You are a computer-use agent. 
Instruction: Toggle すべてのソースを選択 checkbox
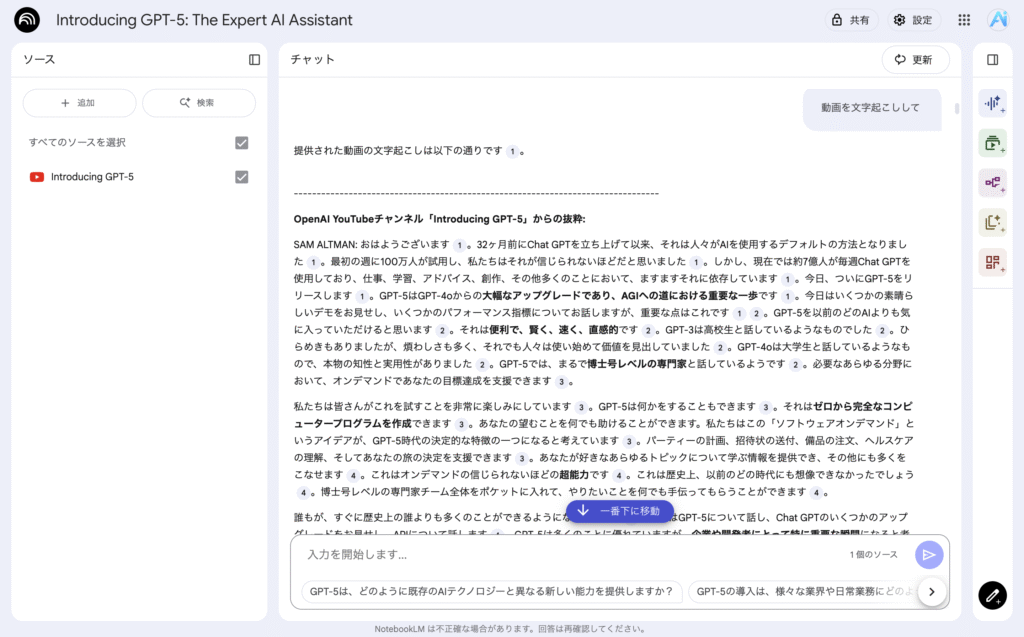coord(242,142)
